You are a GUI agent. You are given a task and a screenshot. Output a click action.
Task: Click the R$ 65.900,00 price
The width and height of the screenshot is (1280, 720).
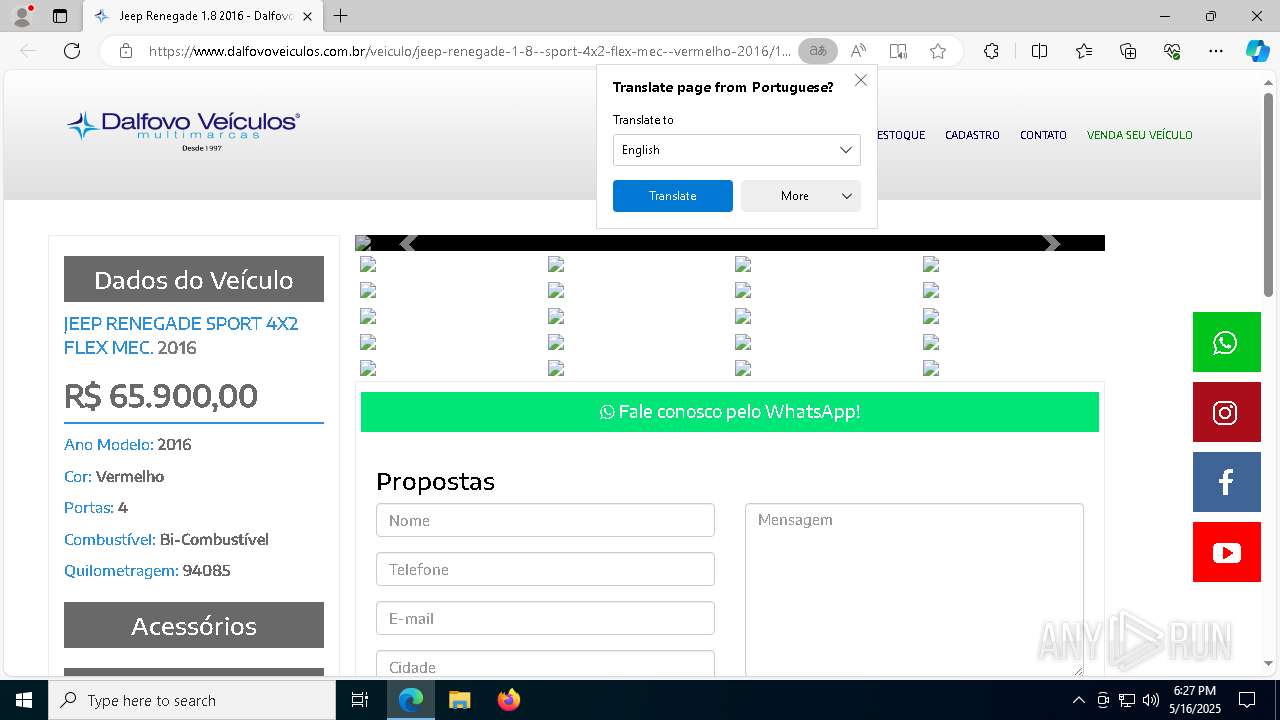point(161,396)
